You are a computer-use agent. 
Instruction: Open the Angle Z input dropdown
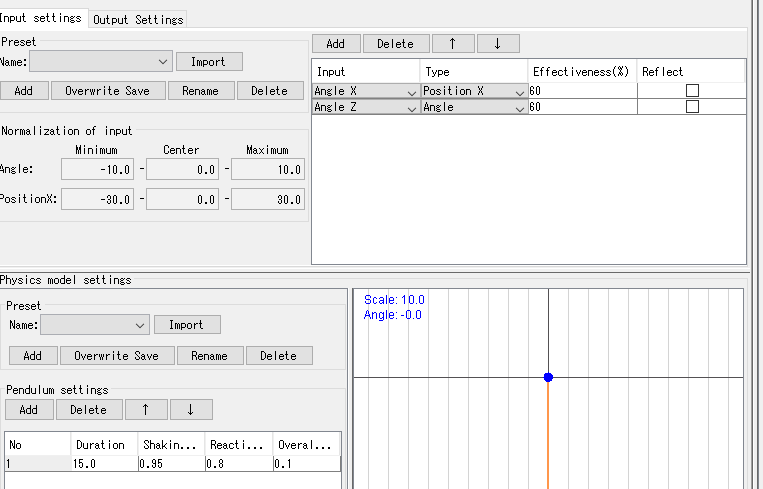tap(365, 107)
